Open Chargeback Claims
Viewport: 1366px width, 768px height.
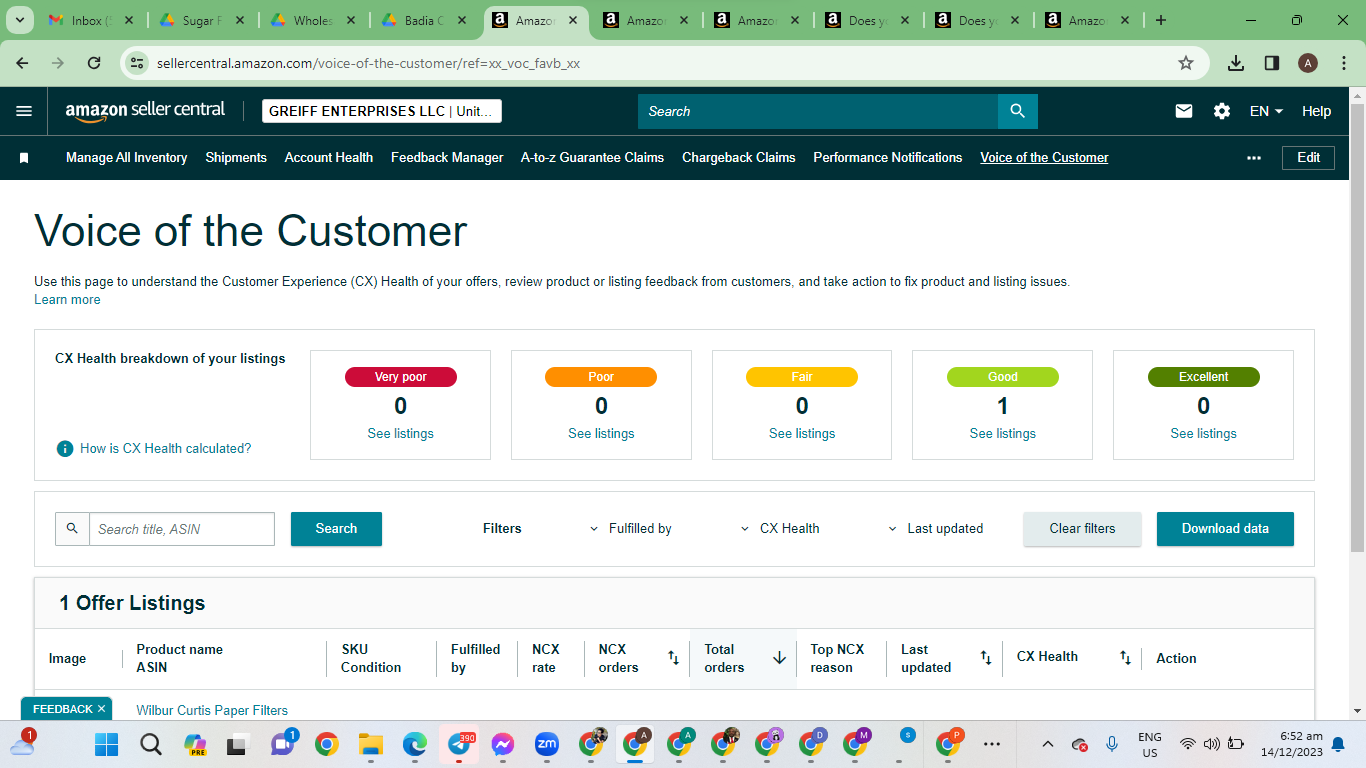(739, 158)
